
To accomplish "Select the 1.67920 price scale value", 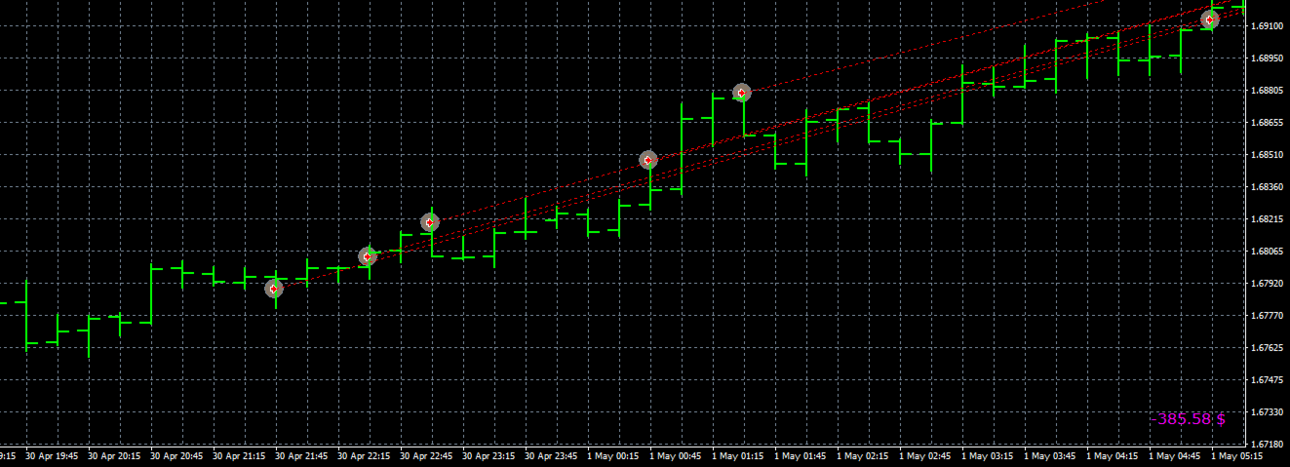I will click(x=1267, y=283).
